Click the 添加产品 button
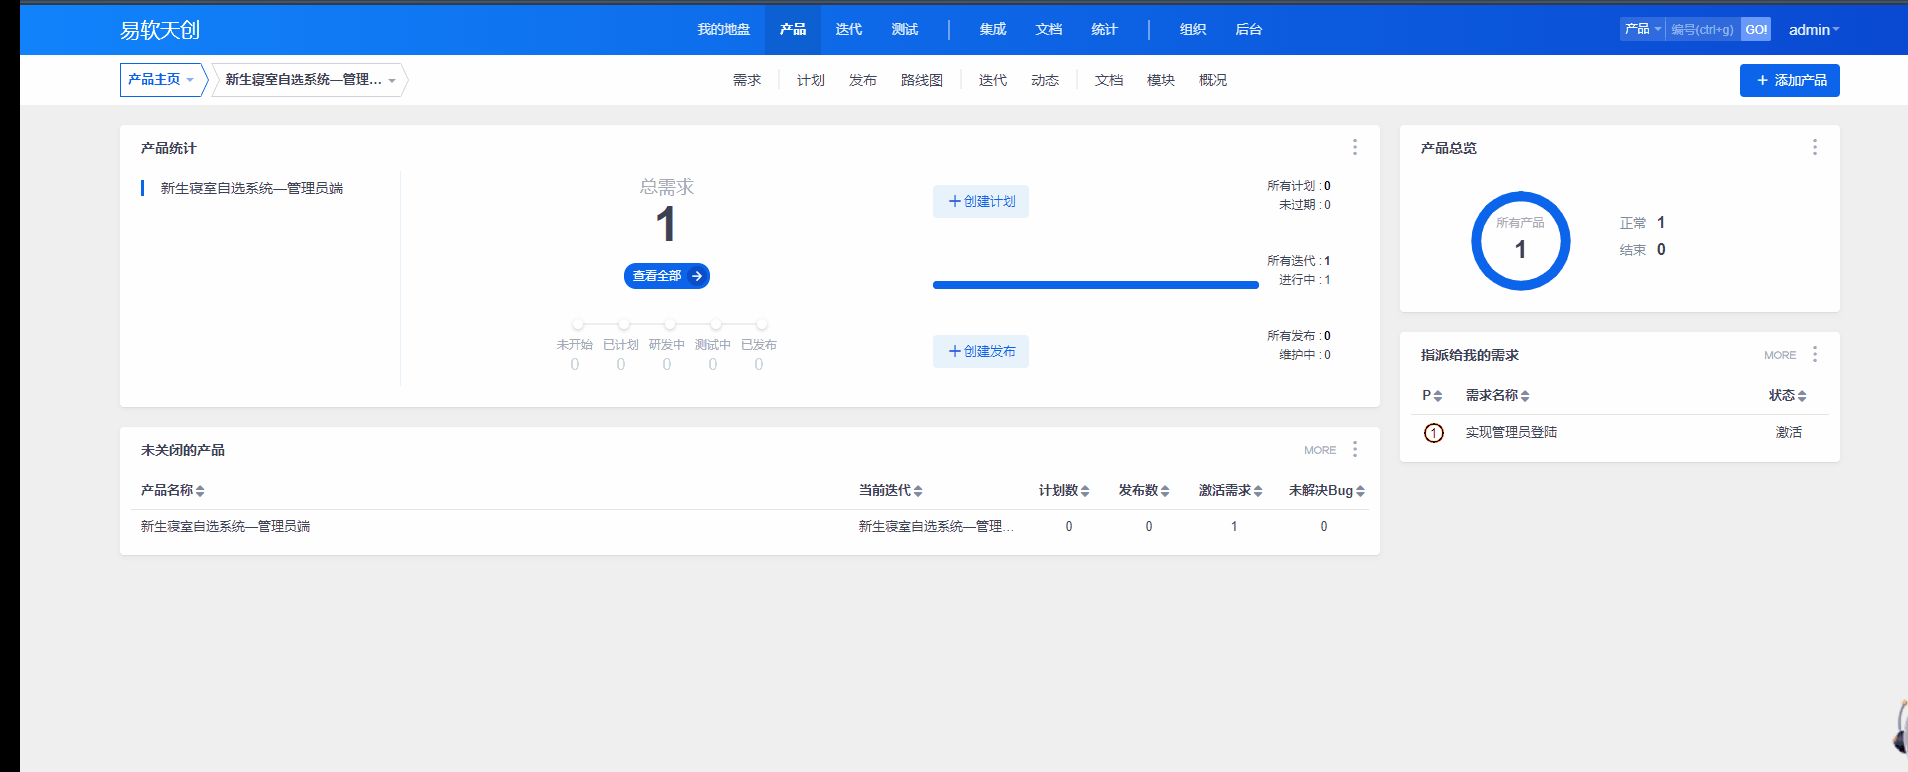 pyautogui.click(x=1790, y=80)
